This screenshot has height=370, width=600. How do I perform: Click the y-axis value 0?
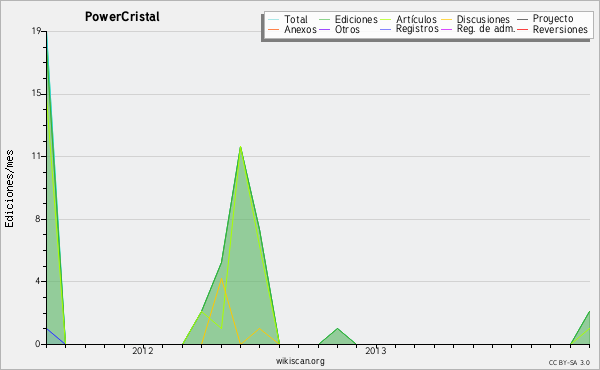[38, 344]
